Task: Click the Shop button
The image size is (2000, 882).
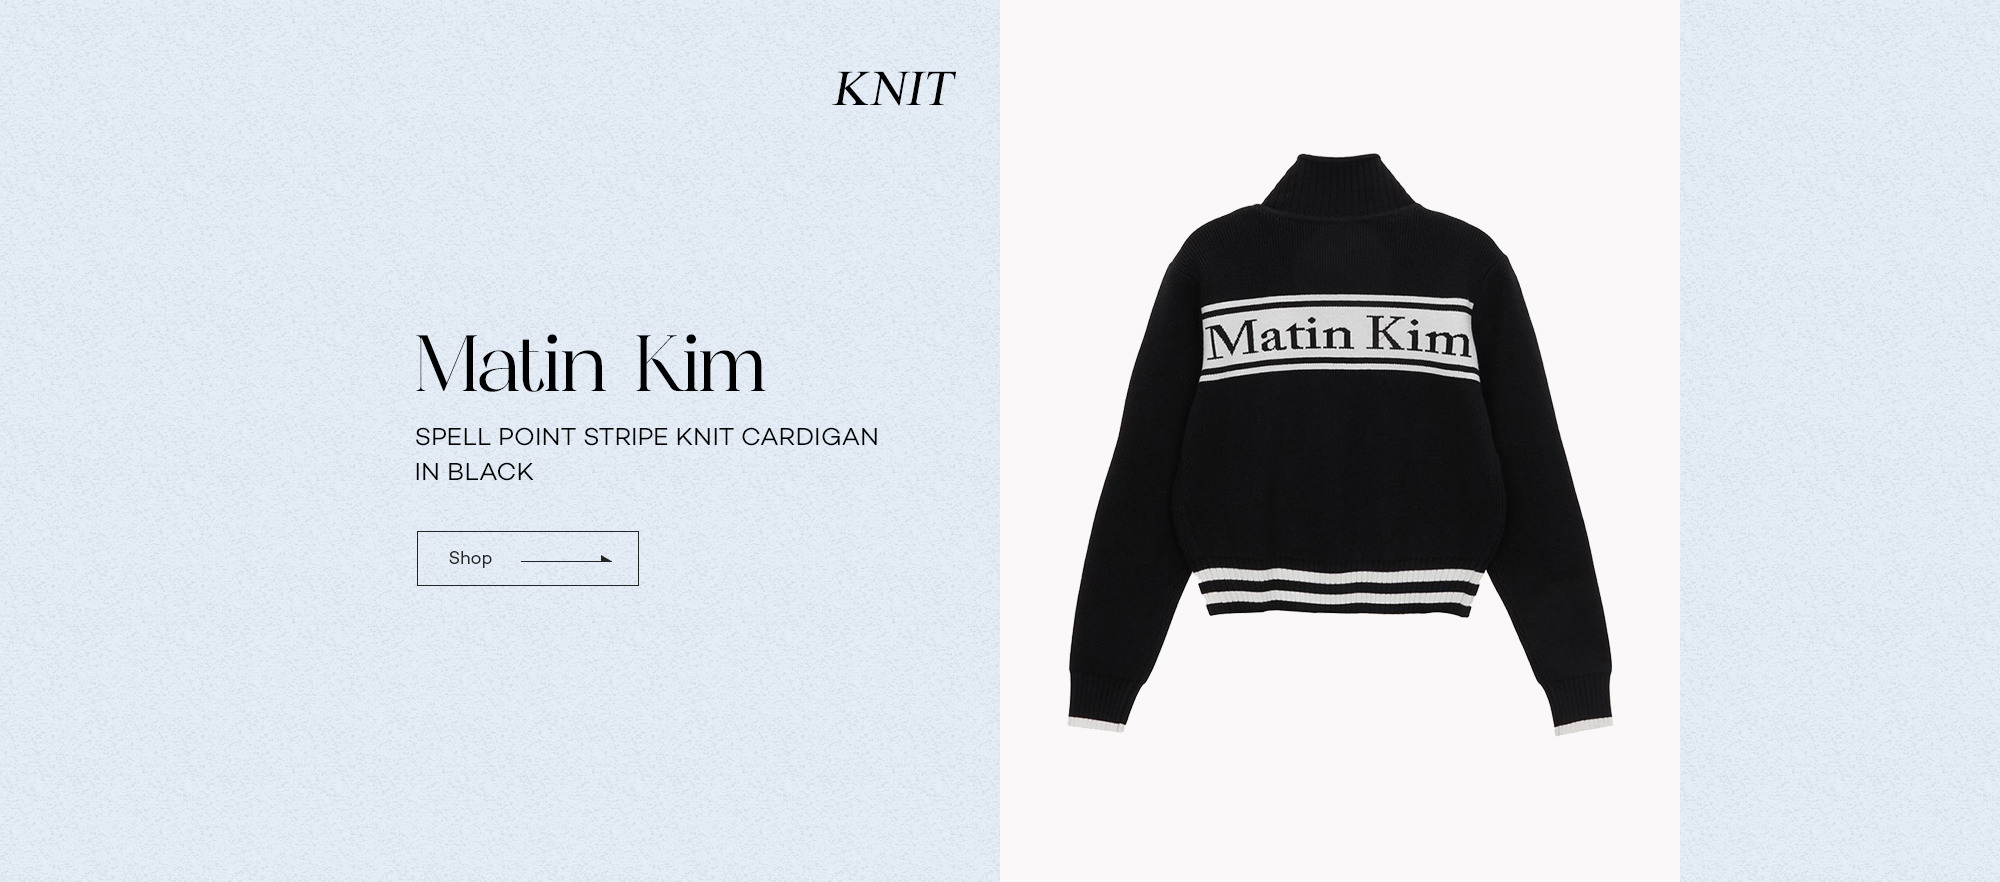Action: pyautogui.click(x=527, y=558)
